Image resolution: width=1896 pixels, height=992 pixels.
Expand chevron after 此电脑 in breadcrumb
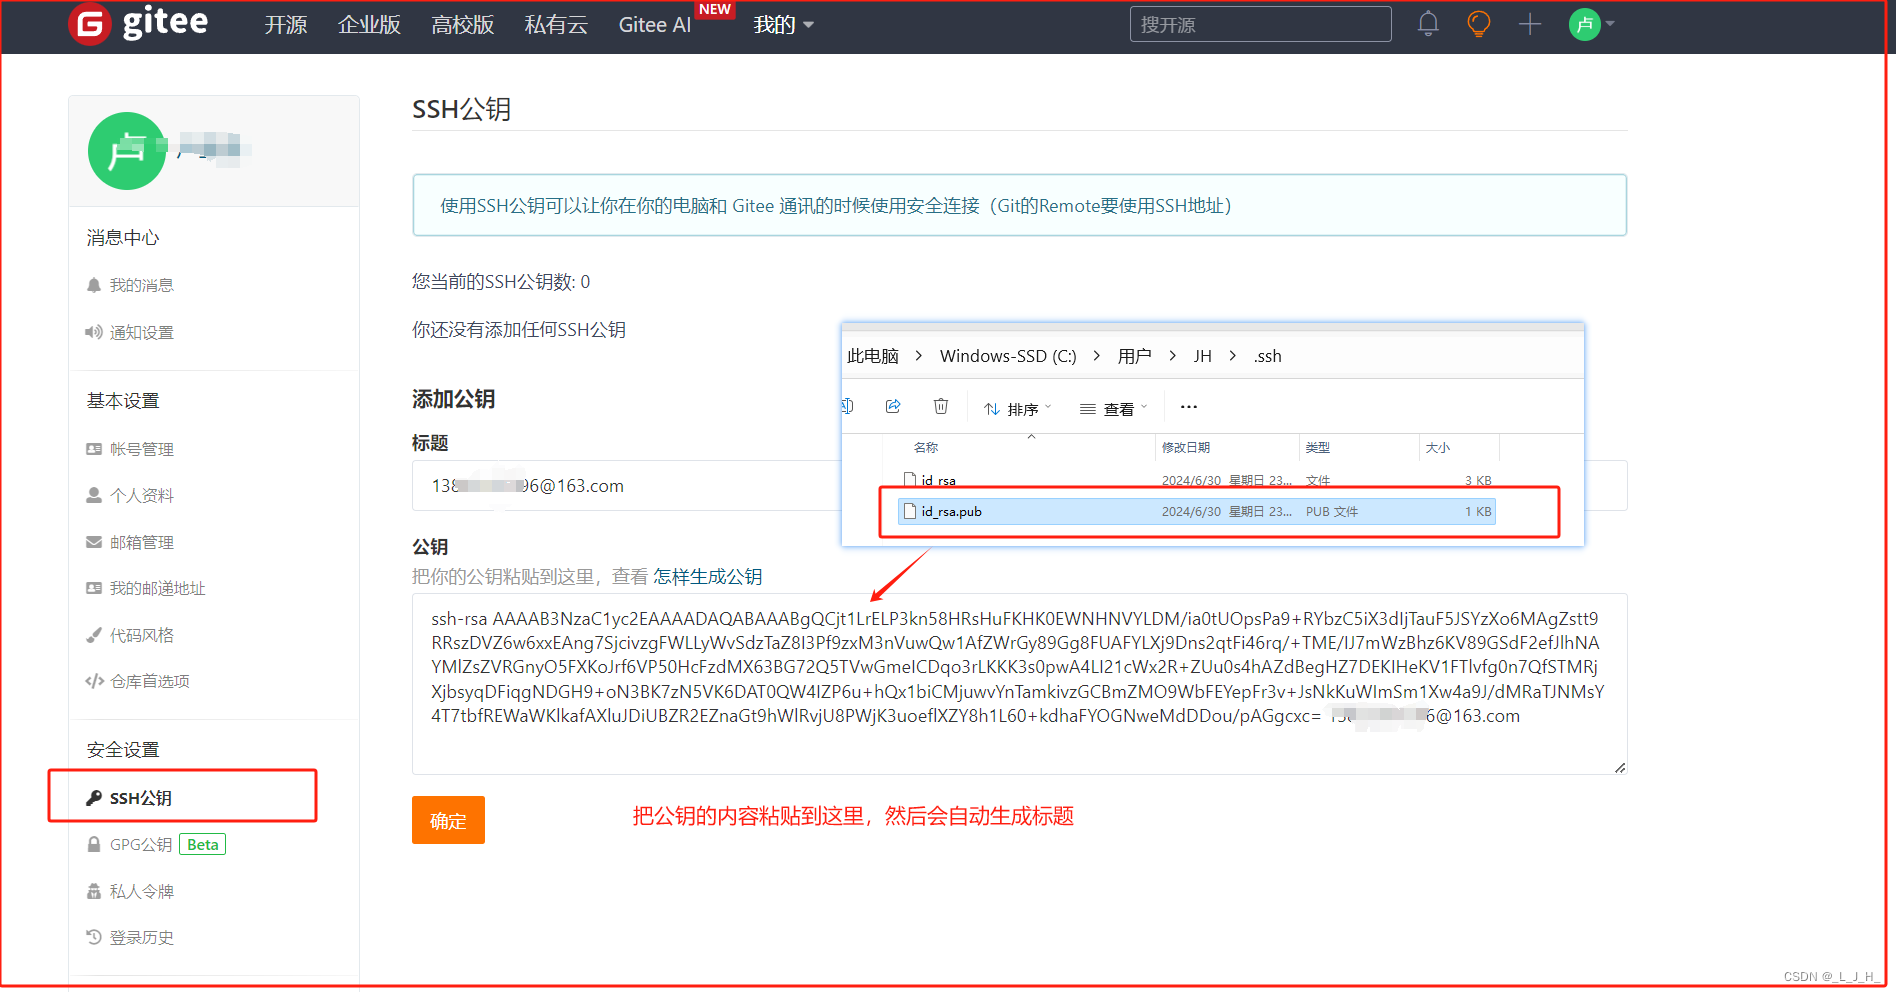(919, 356)
